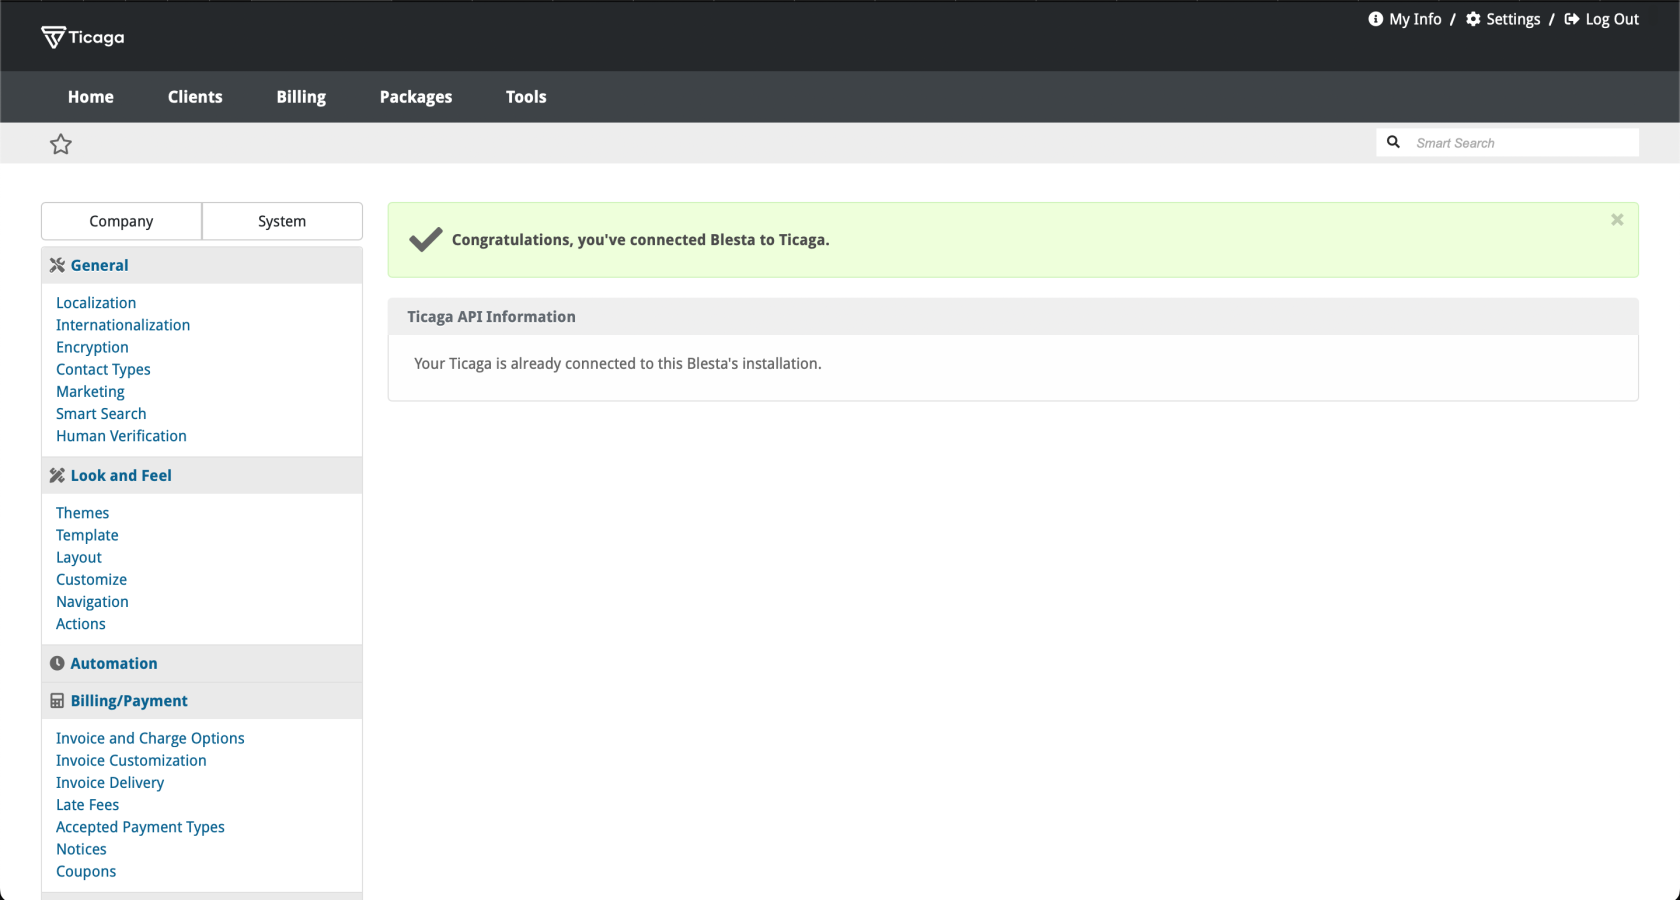Switch to the Company tab

tap(121, 221)
